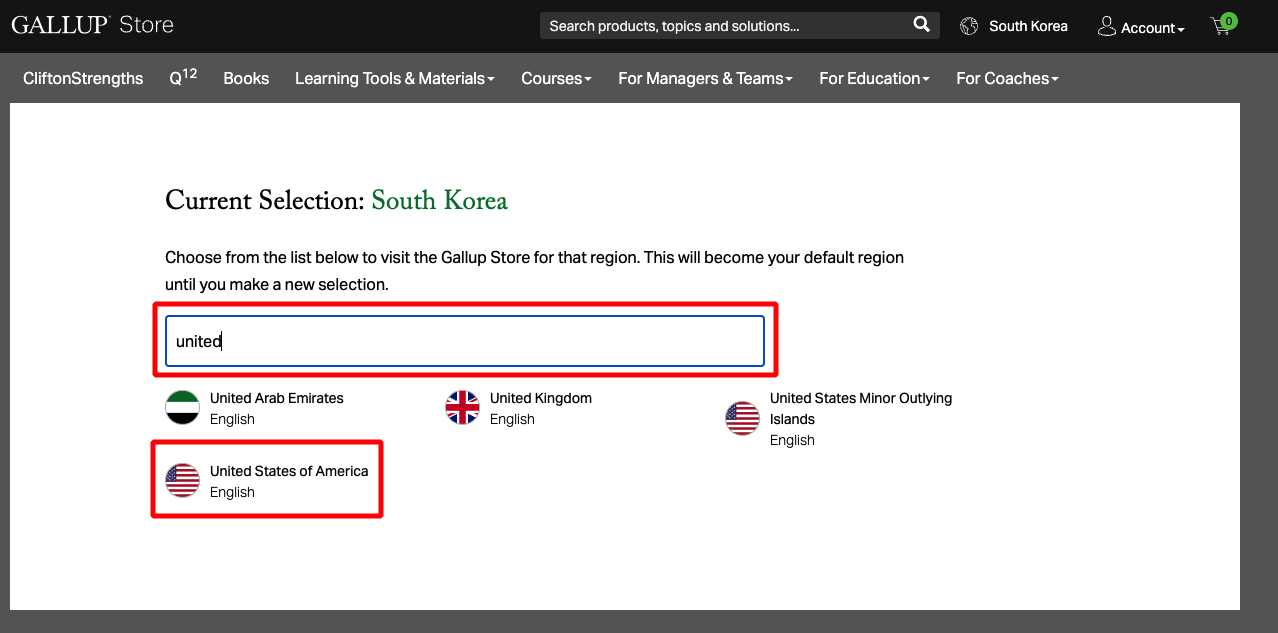This screenshot has width=1278, height=633.
Task: Click the green South Korea selection heading
Action: point(440,201)
